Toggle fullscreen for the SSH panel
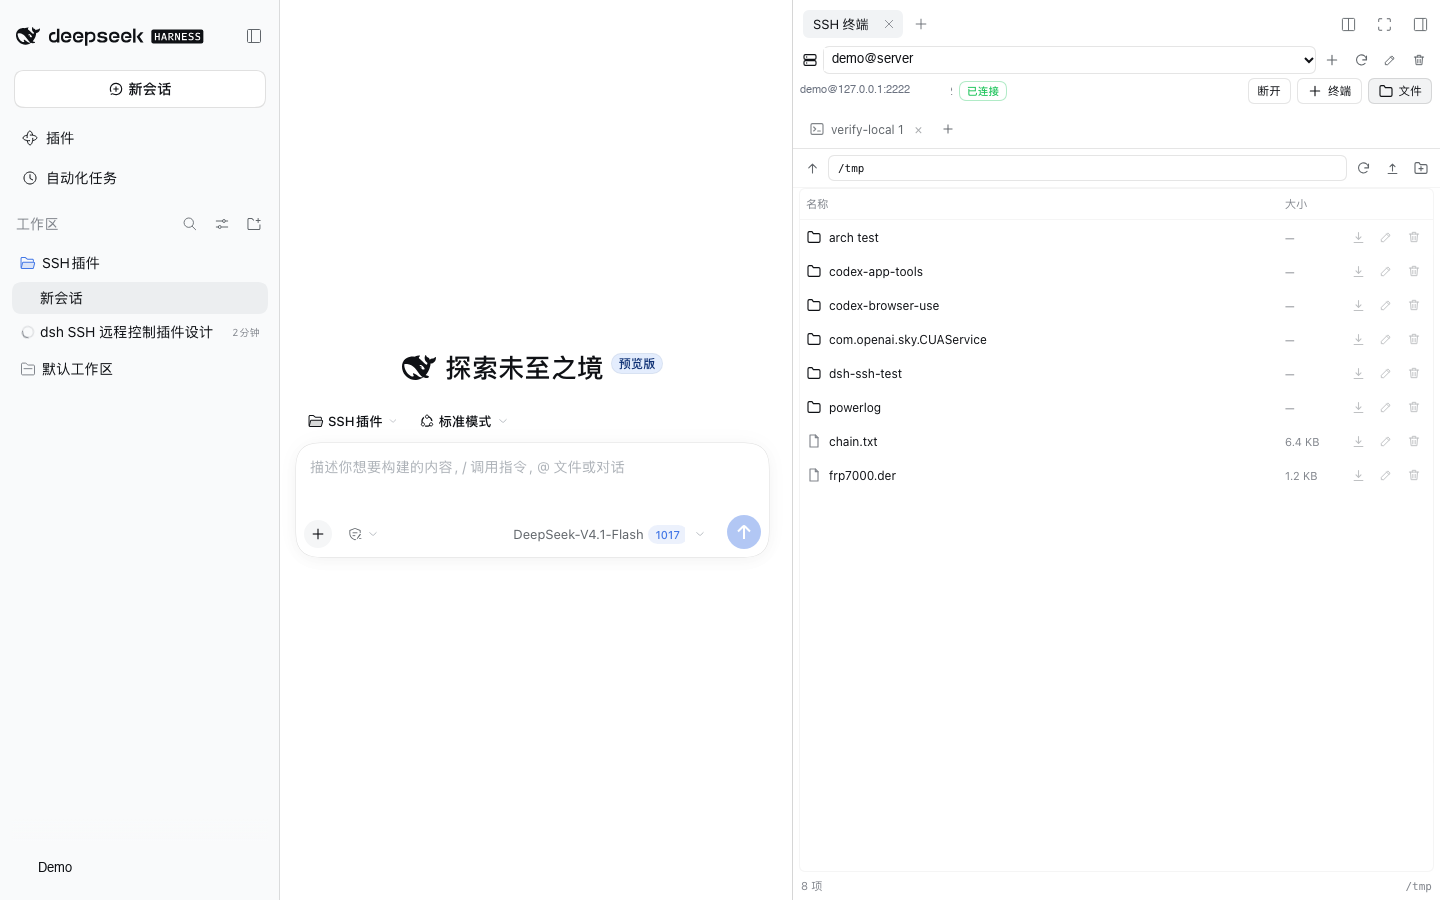 (1384, 24)
